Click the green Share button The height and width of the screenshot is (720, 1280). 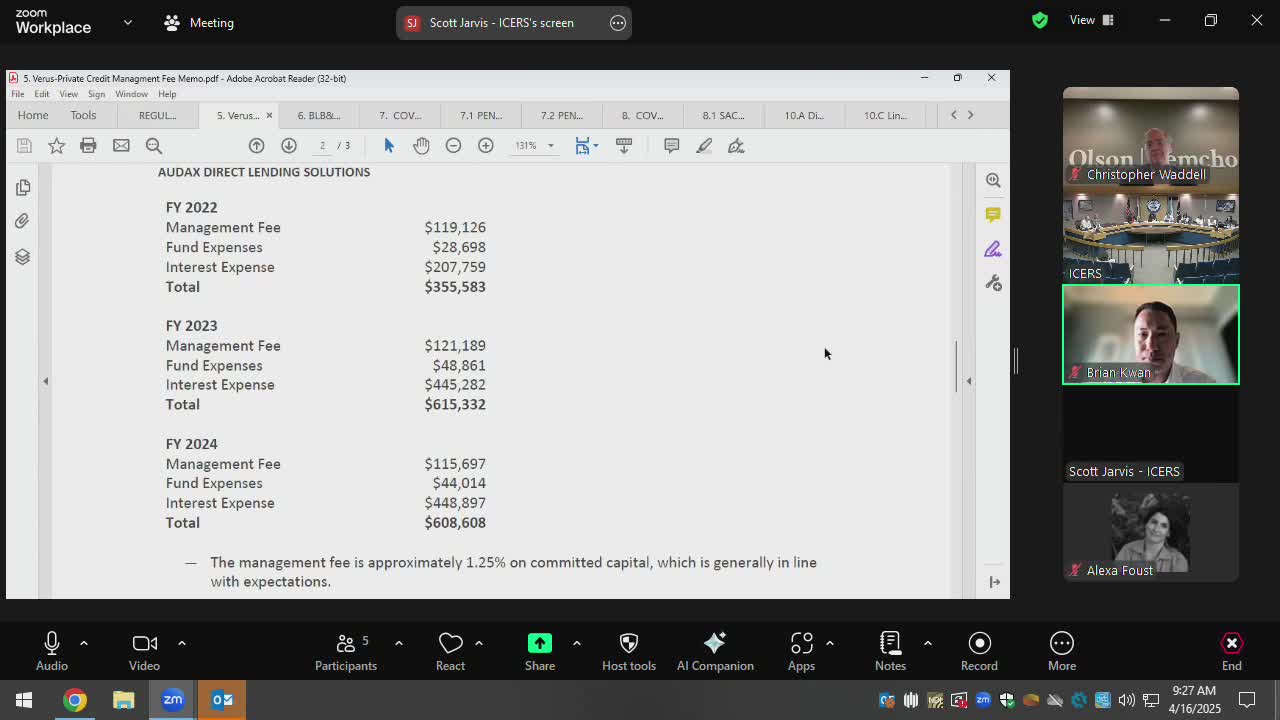[x=539, y=651]
